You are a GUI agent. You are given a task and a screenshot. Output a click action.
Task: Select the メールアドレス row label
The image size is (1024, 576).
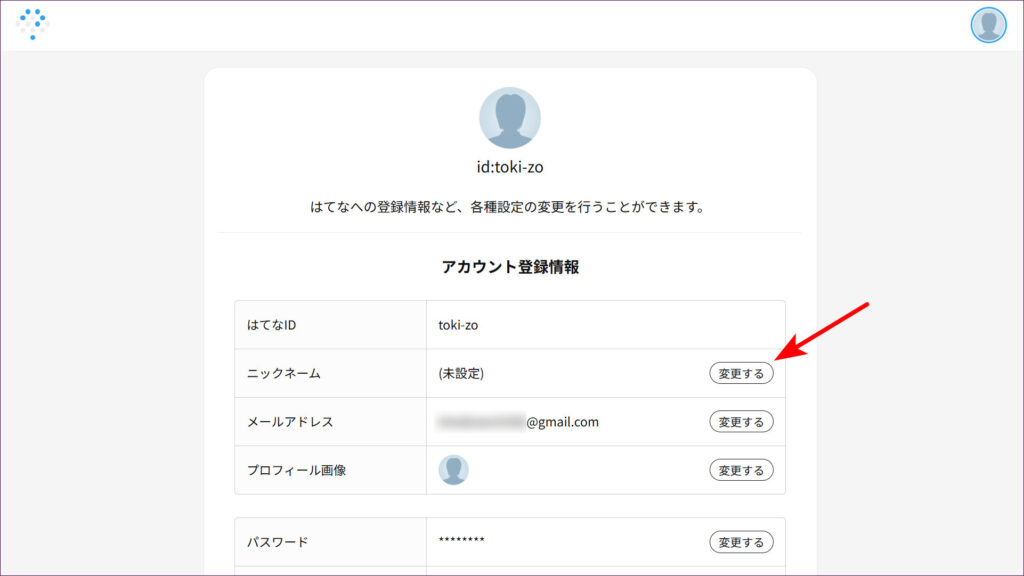(x=290, y=422)
